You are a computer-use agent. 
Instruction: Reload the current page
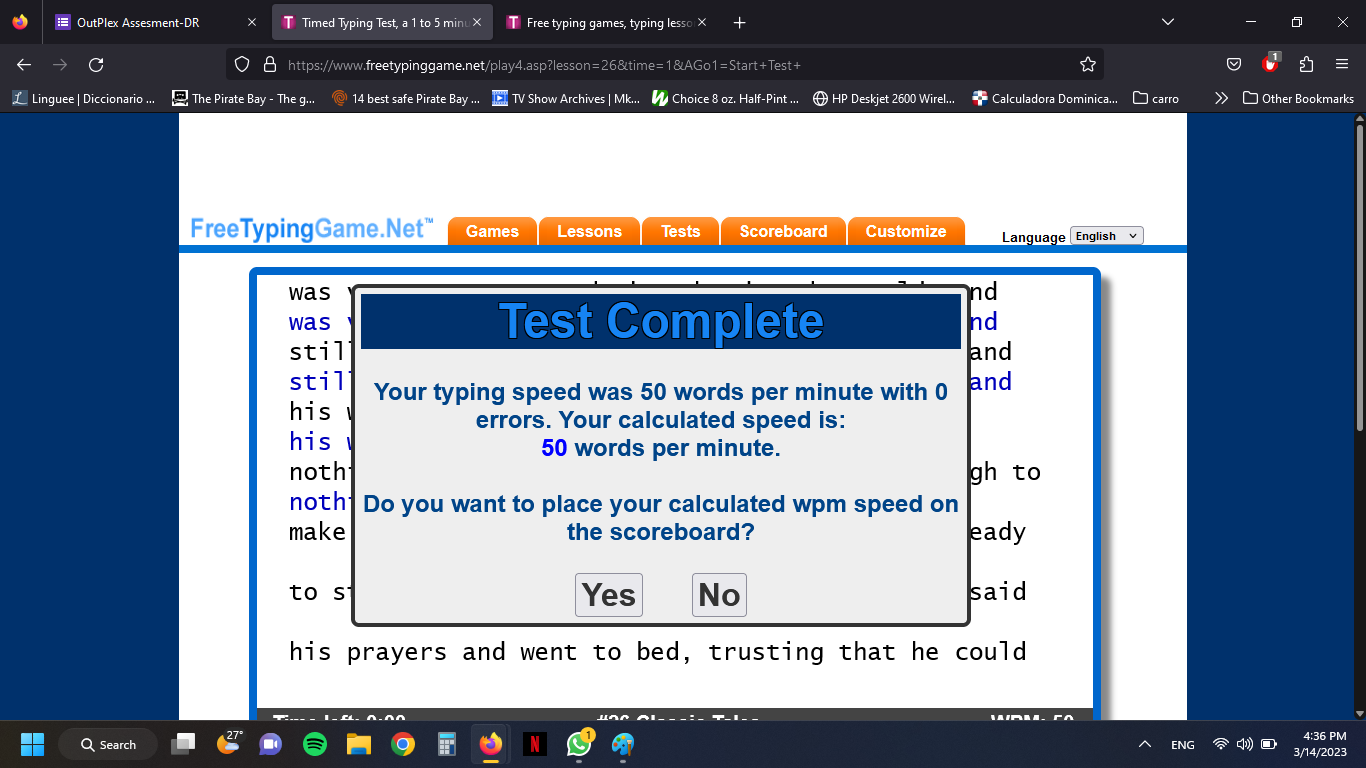[96, 65]
